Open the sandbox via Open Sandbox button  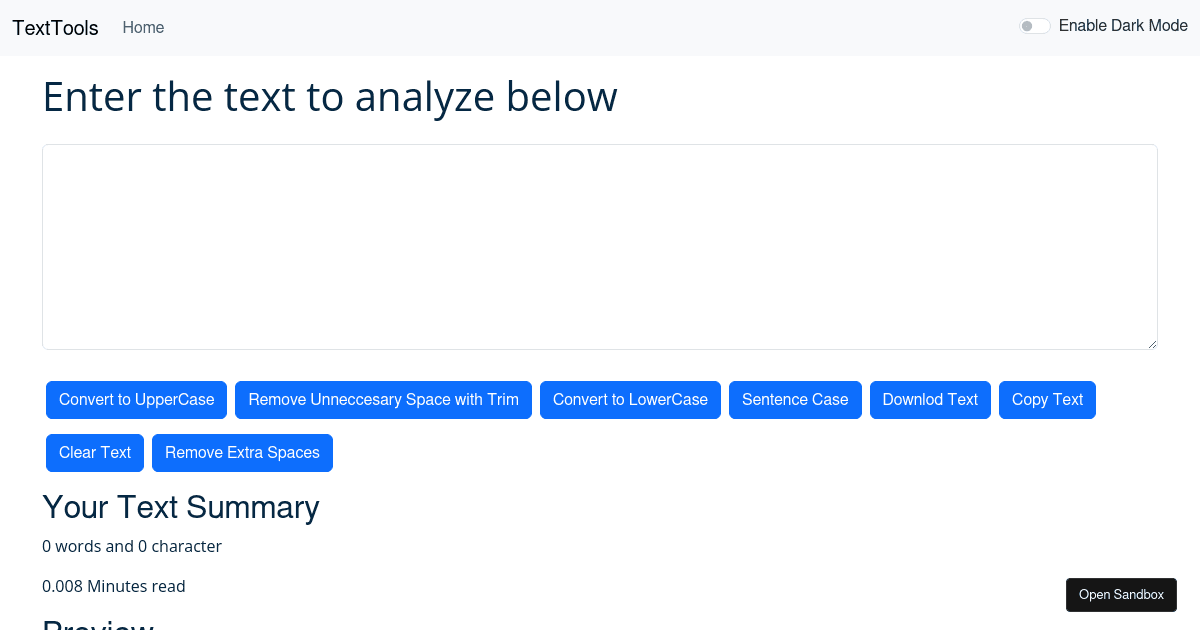coord(1121,594)
